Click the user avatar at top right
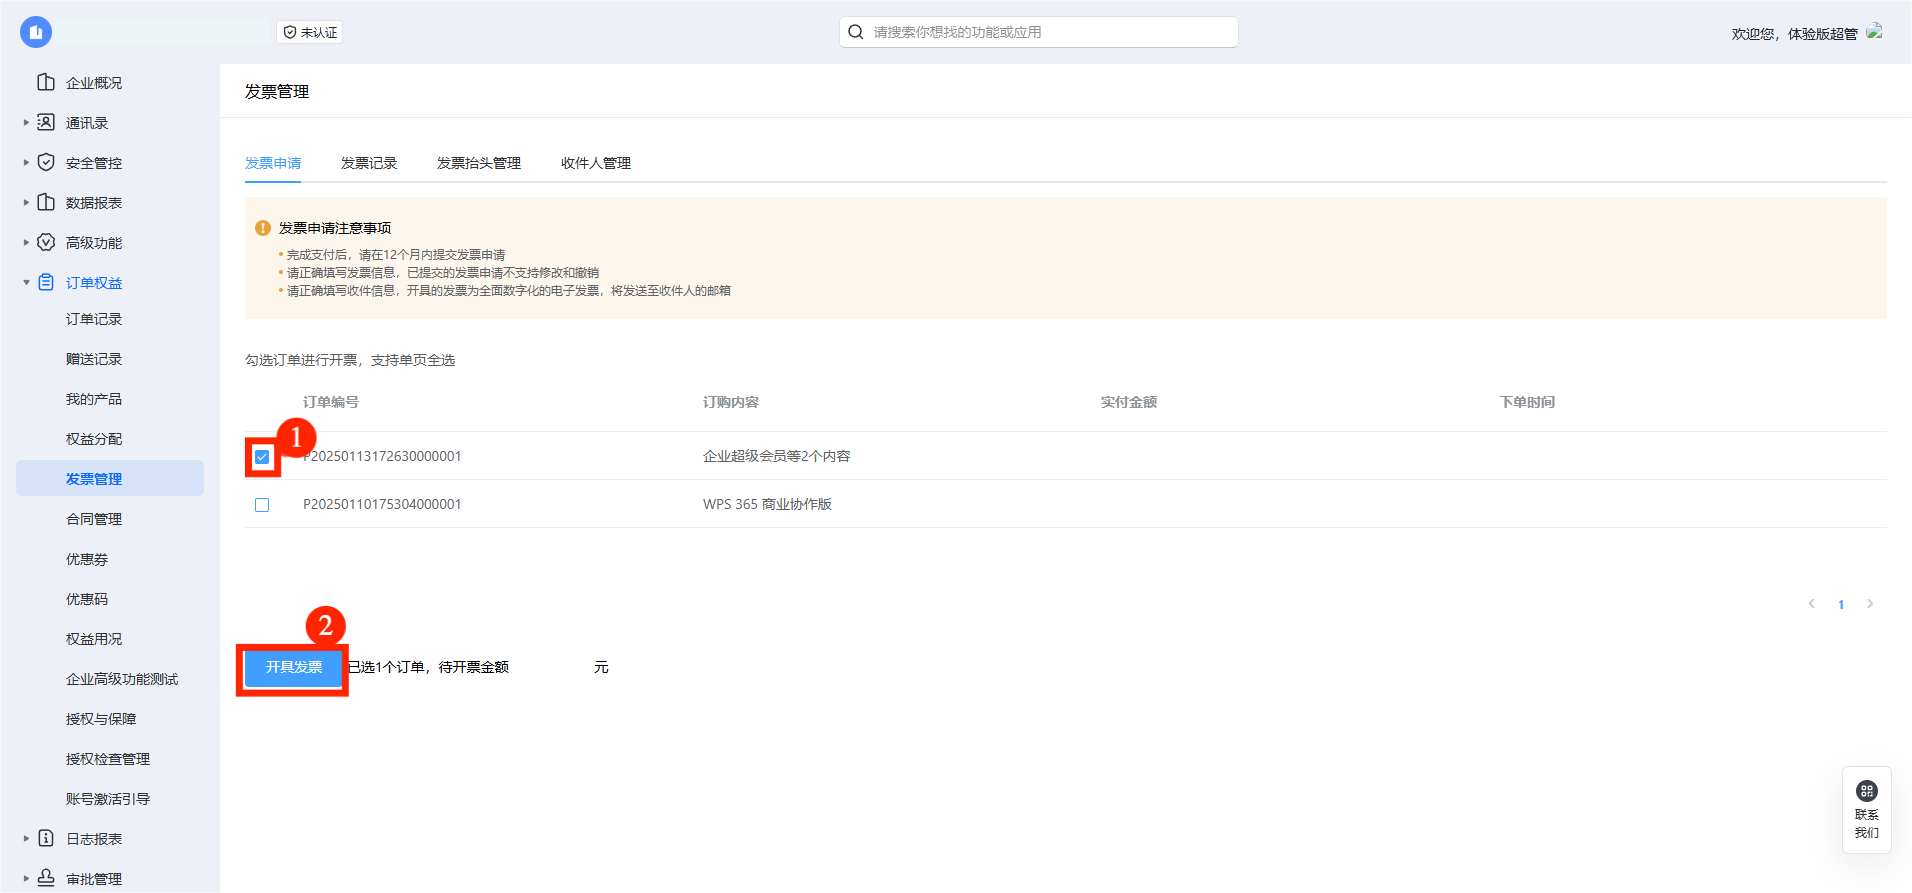The image size is (1912, 893). coord(1875,32)
